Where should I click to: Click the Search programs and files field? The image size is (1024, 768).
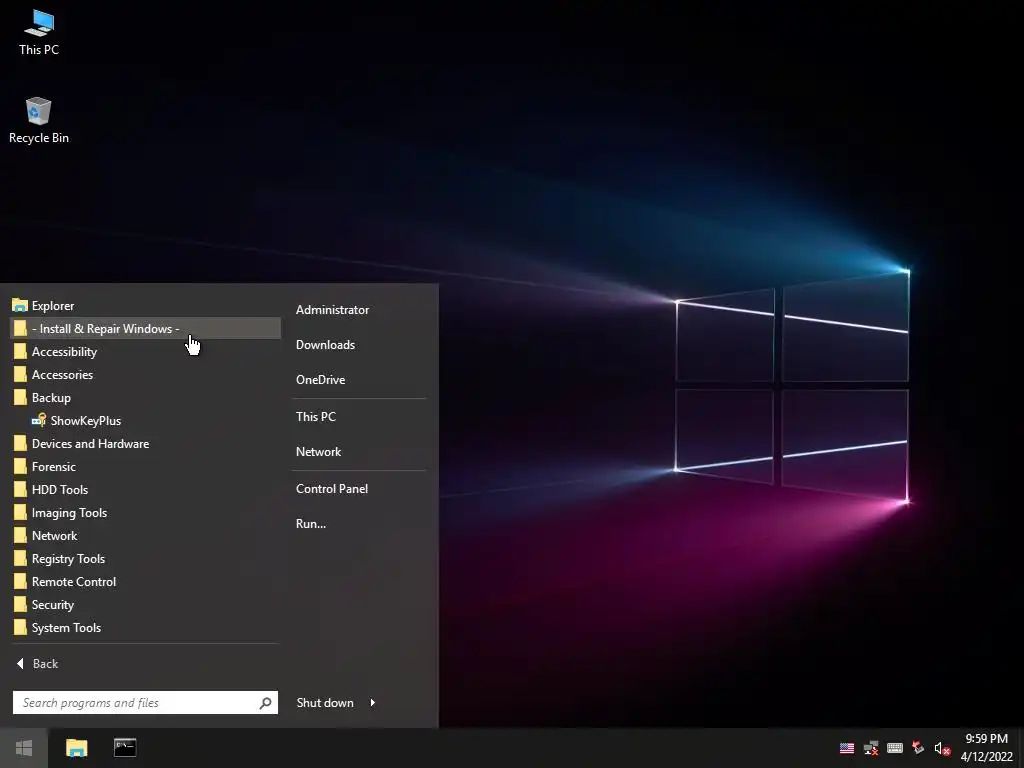tap(145, 703)
